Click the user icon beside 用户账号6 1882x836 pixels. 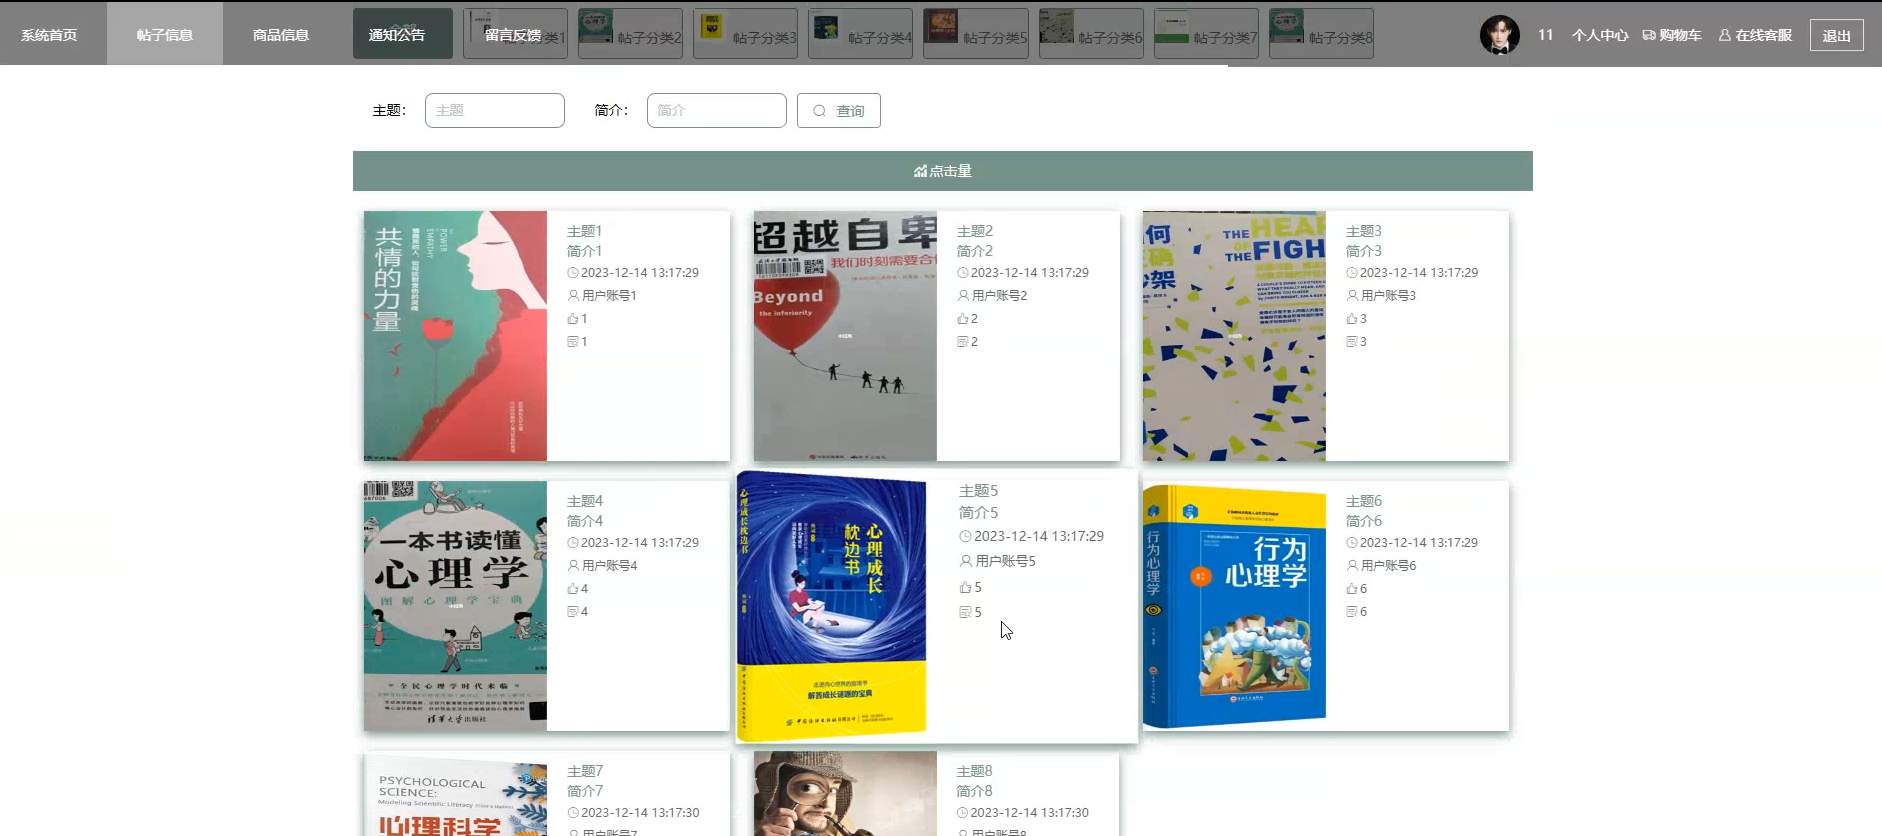tap(1352, 566)
